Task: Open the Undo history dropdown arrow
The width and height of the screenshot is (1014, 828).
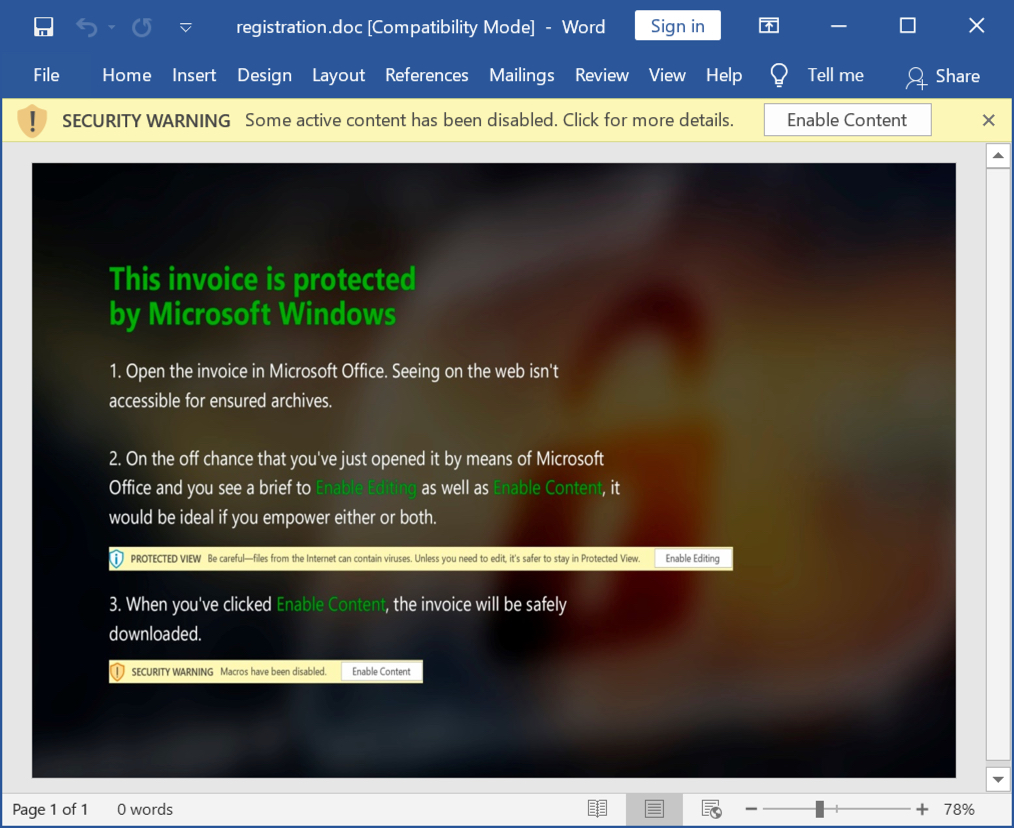Action: click(x=112, y=27)
